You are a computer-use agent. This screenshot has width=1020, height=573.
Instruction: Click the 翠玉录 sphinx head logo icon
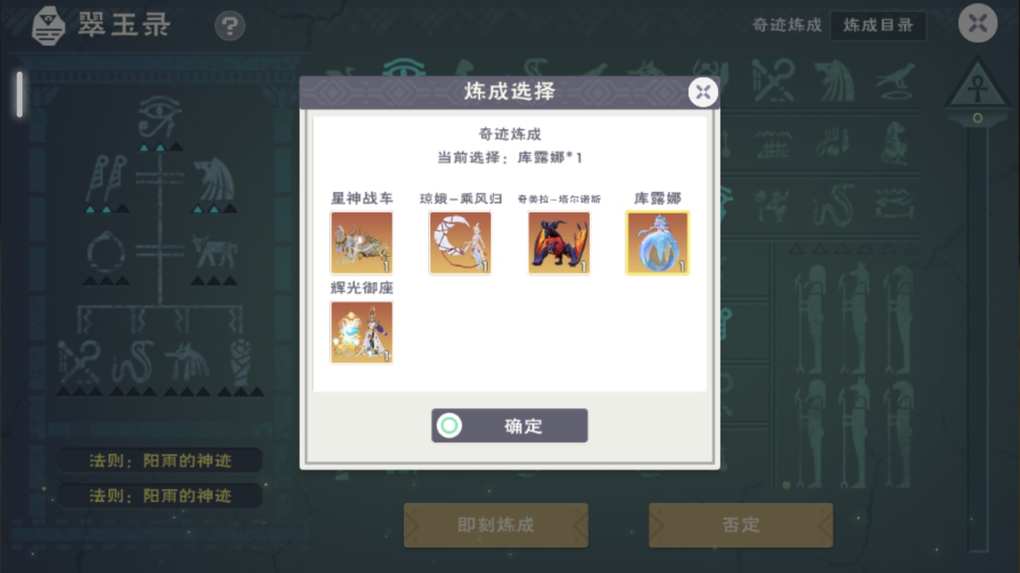(x=49, y=26)
